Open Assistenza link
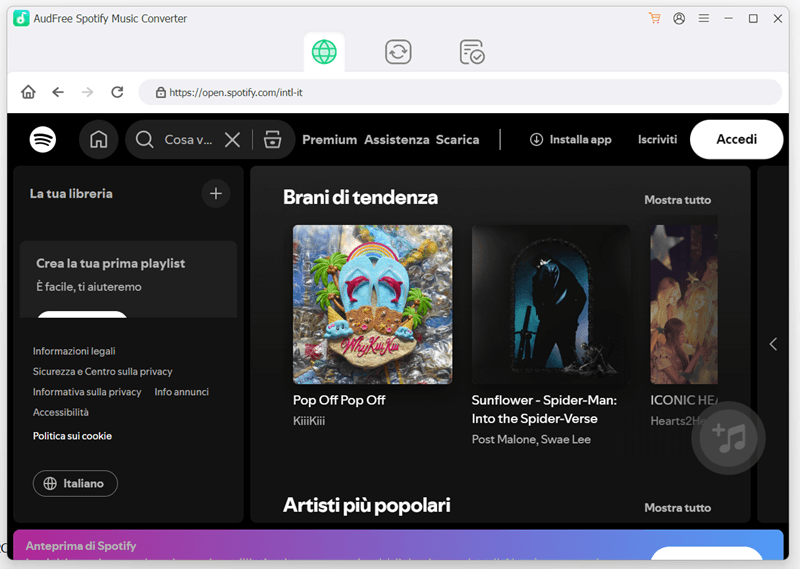 click(x=396, y=140)
